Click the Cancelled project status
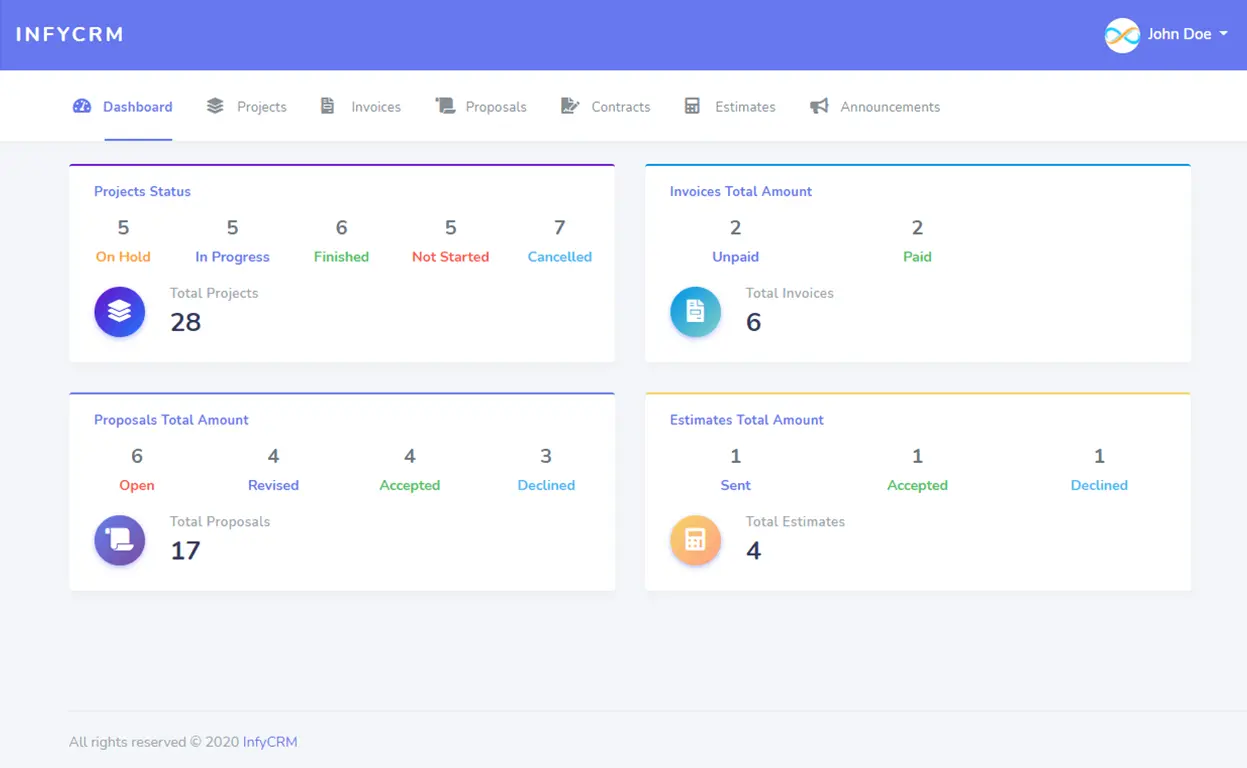This screenshot has height=768, width=1247. (x=560, y=257)
